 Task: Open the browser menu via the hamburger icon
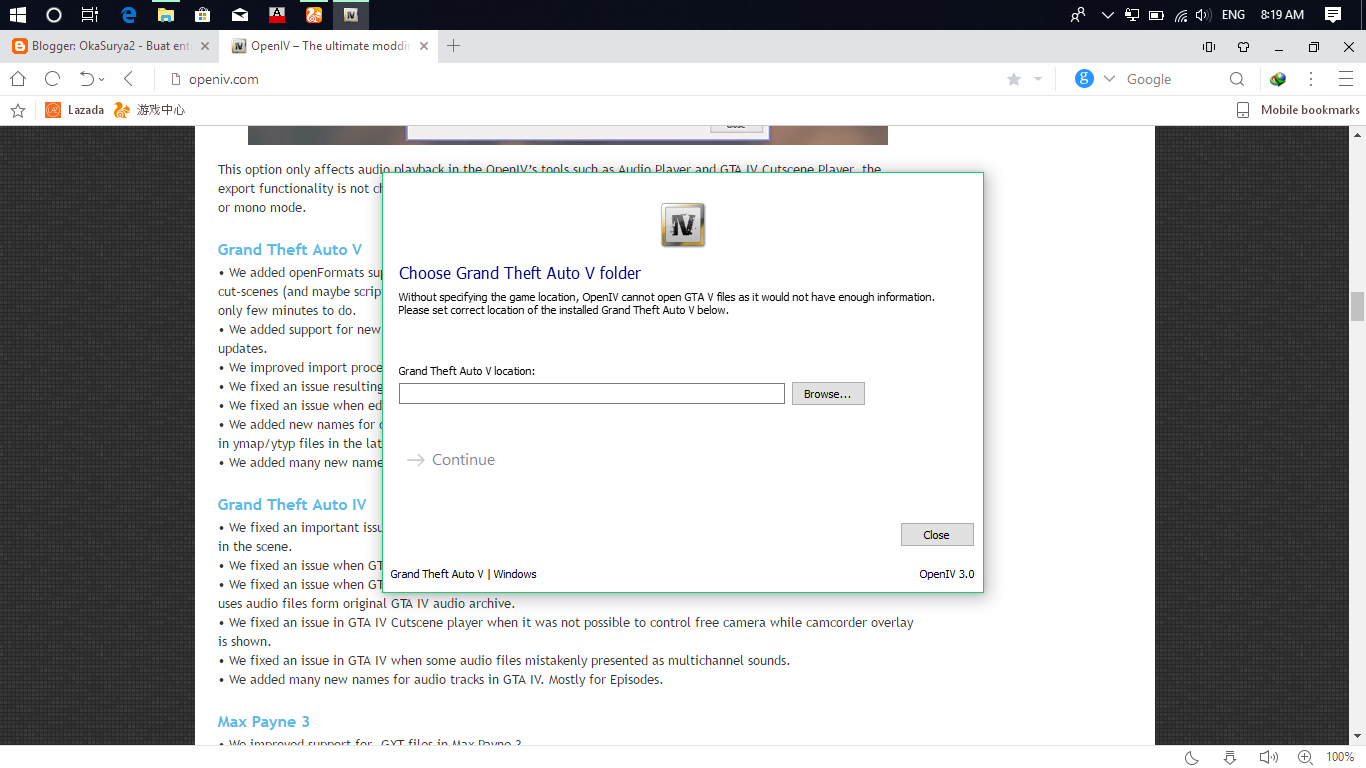pyautogui.click(x=1345, y=78)
